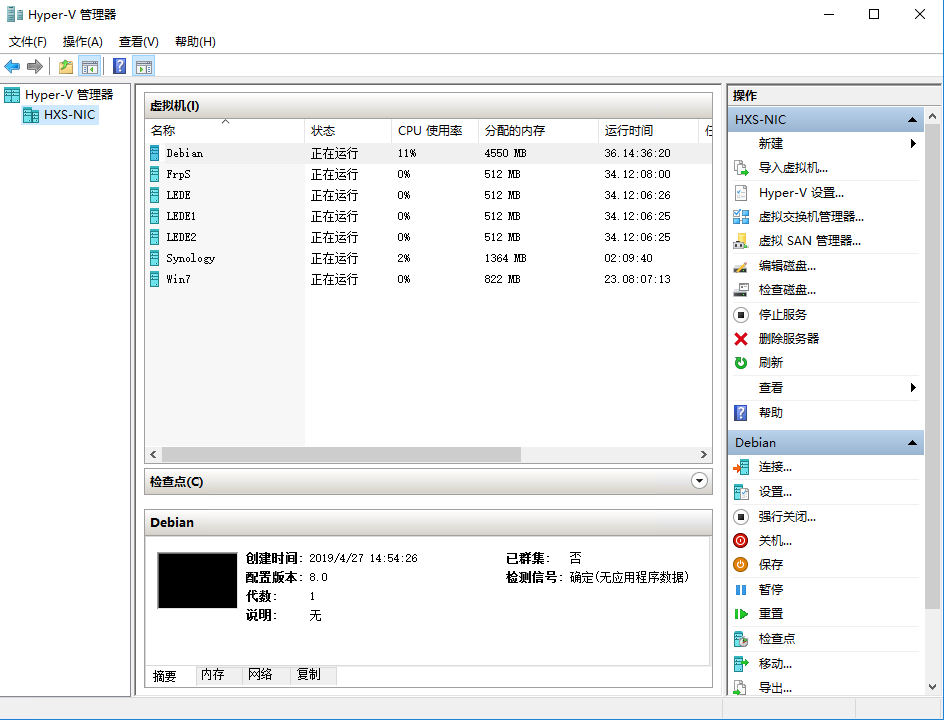Image resolution: width=944 pixels, height=720 pixels.
Task: Click the red 关机 shutdown icon
Action: pos(741,541)
